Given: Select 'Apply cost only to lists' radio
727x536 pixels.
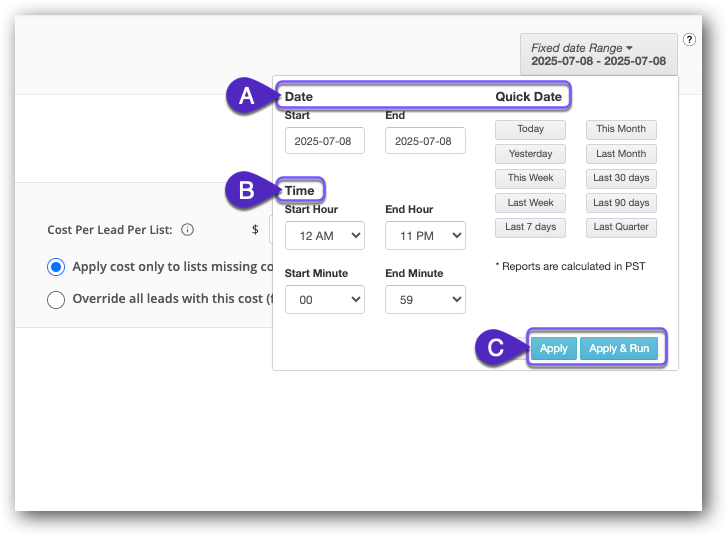Looking at the screenshot, I should (x=56, y=267).
